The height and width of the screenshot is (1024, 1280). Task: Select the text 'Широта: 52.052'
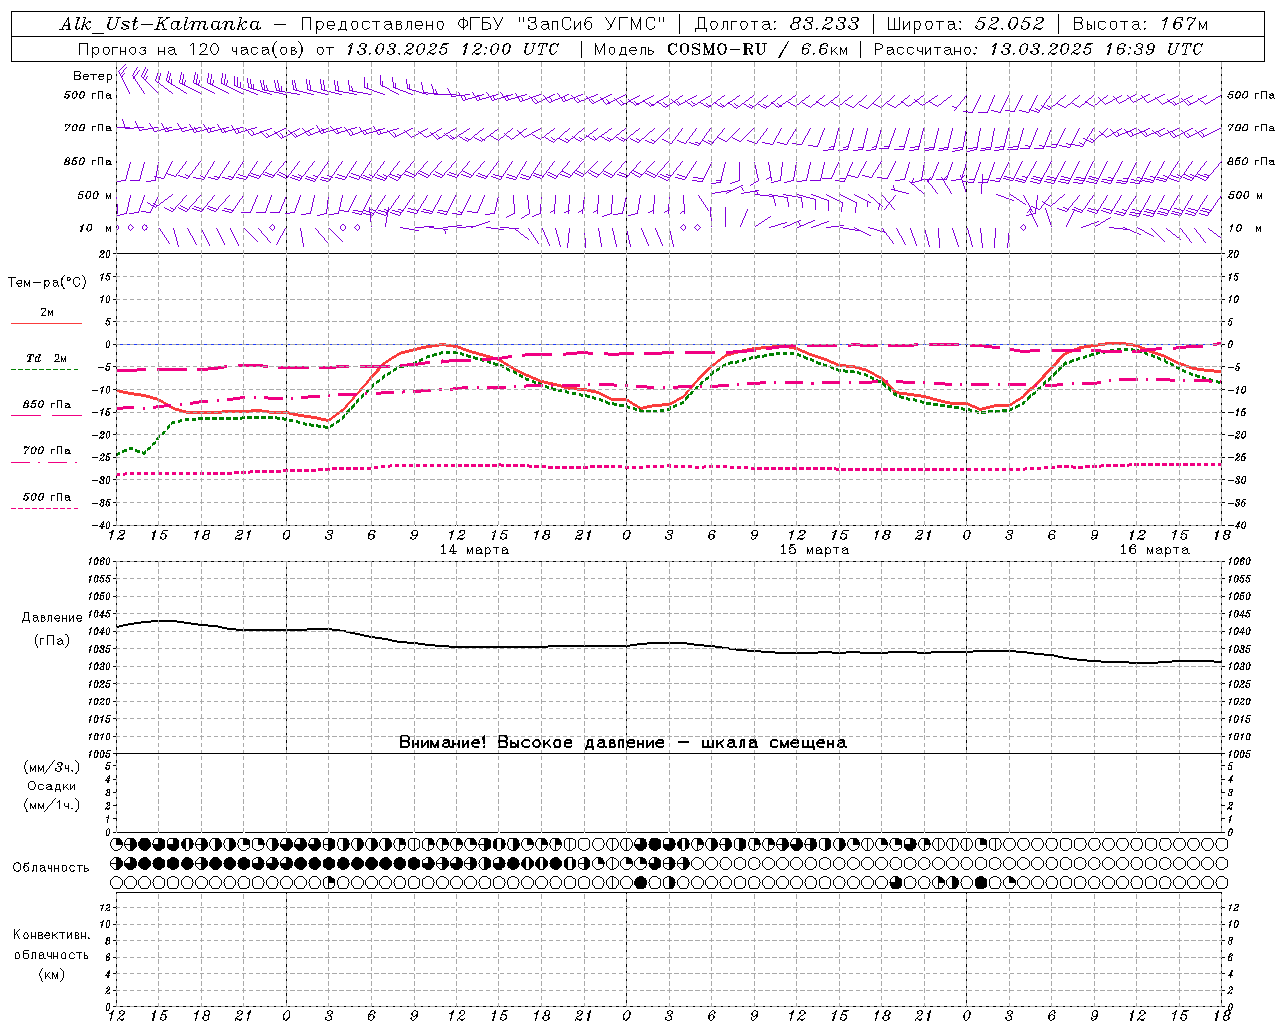965,24
